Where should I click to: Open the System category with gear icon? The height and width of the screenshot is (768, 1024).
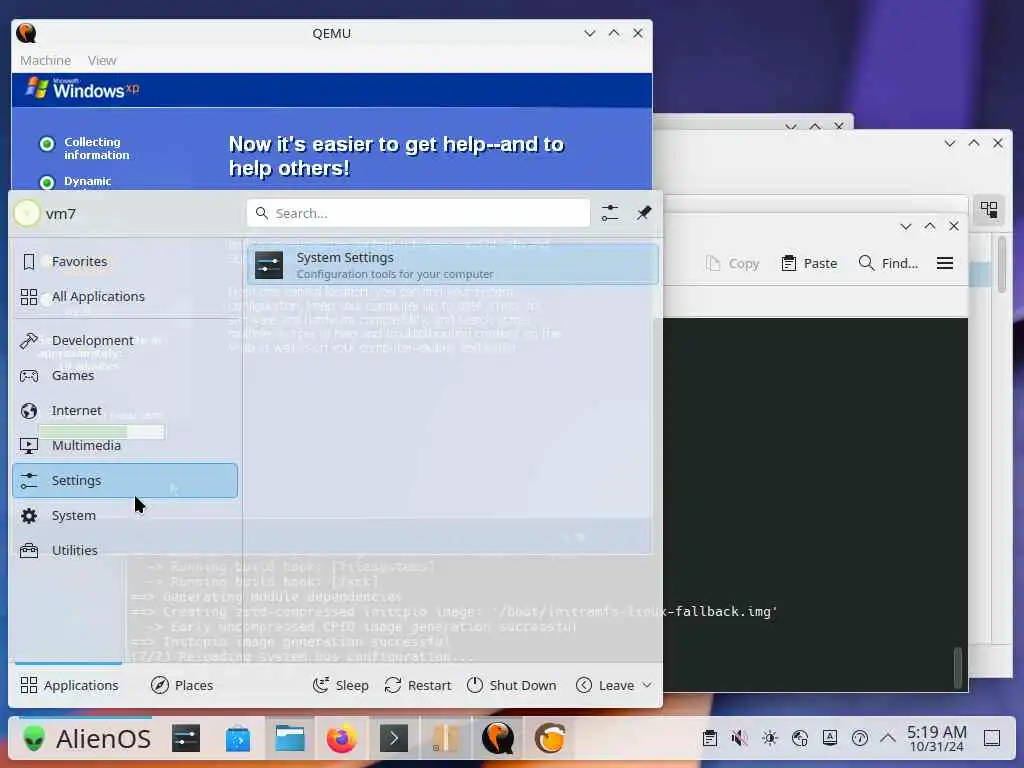(x=125, y=516)
